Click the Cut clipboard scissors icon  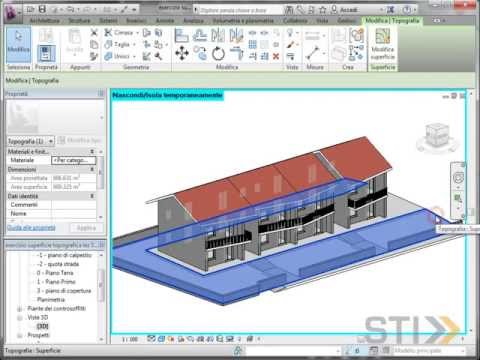pyautogui.click(x=94, y=32)
